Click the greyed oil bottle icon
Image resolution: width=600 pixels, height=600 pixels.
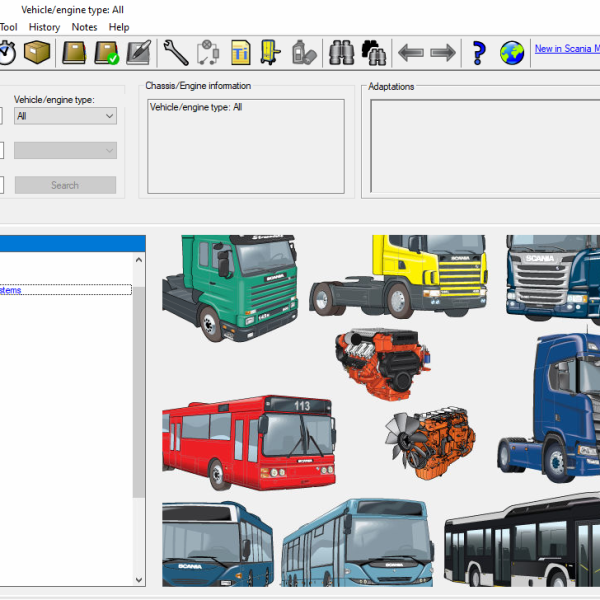click(x=304, y=53)
